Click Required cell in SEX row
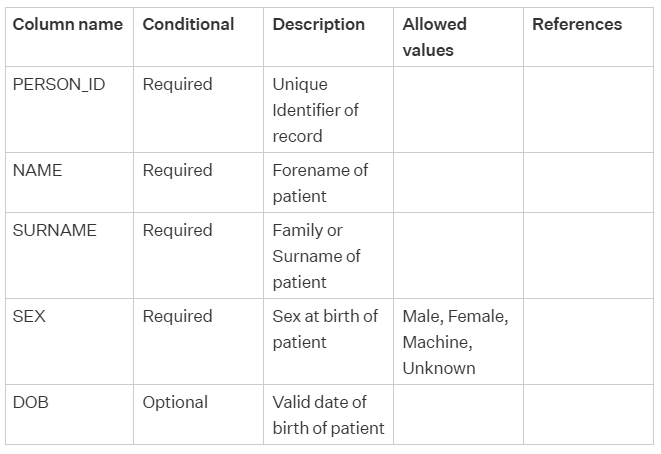 (x=199, y=341)
